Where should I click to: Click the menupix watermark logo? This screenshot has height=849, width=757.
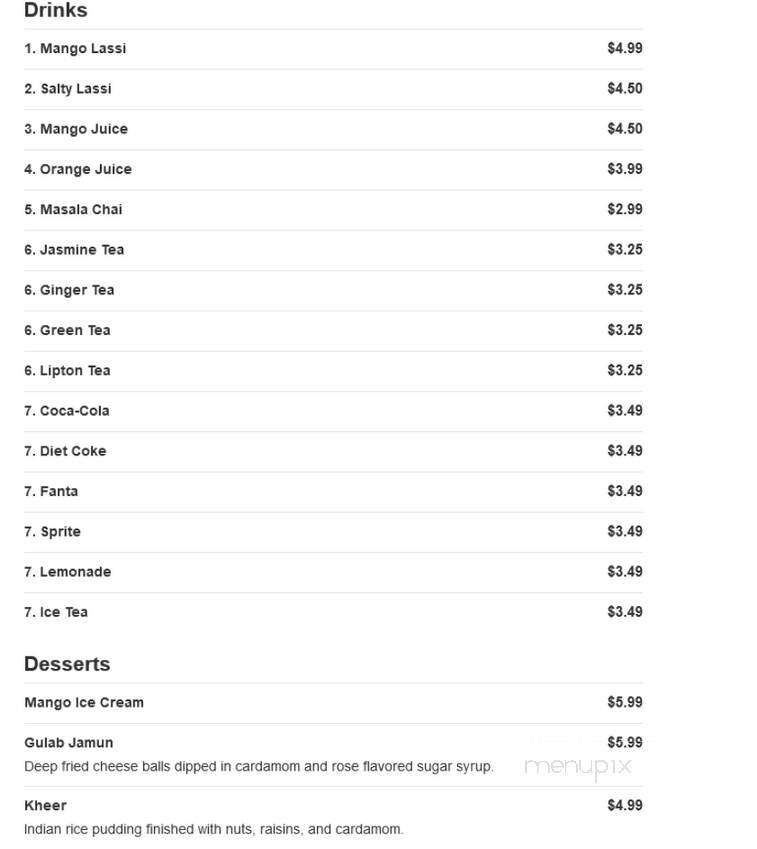point(578,768)
